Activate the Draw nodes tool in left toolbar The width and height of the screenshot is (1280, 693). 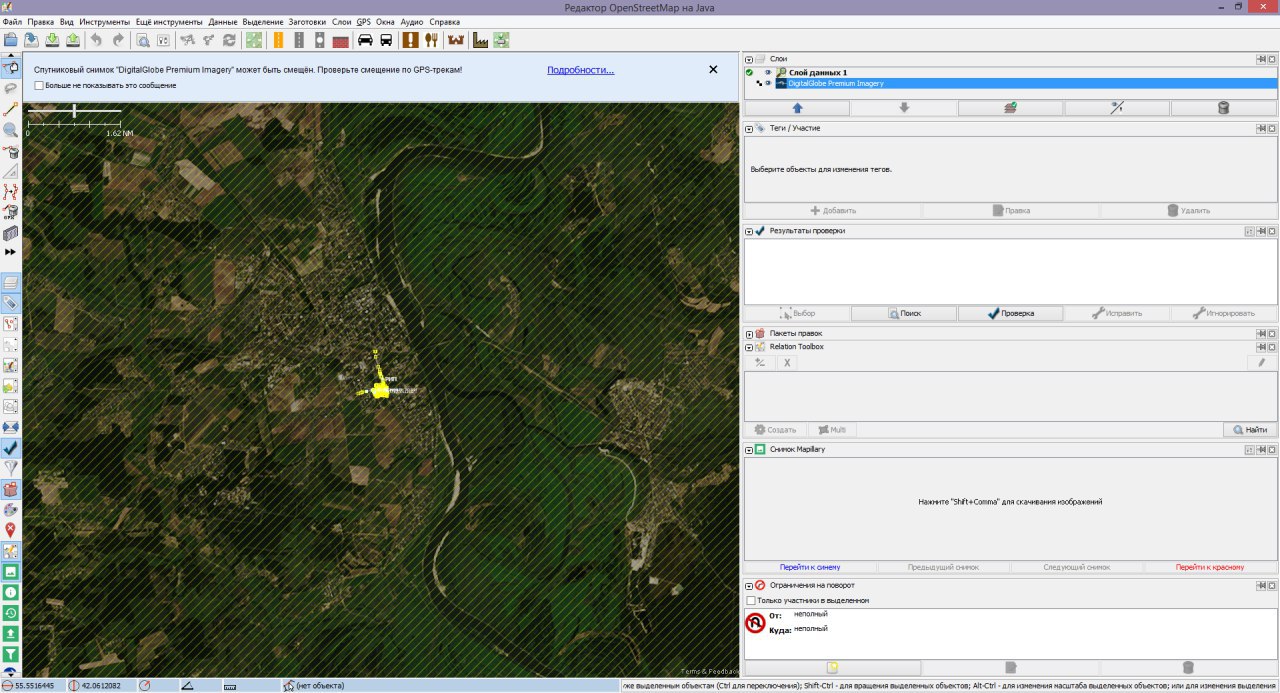pyautogui.click(x=11, y=109)
